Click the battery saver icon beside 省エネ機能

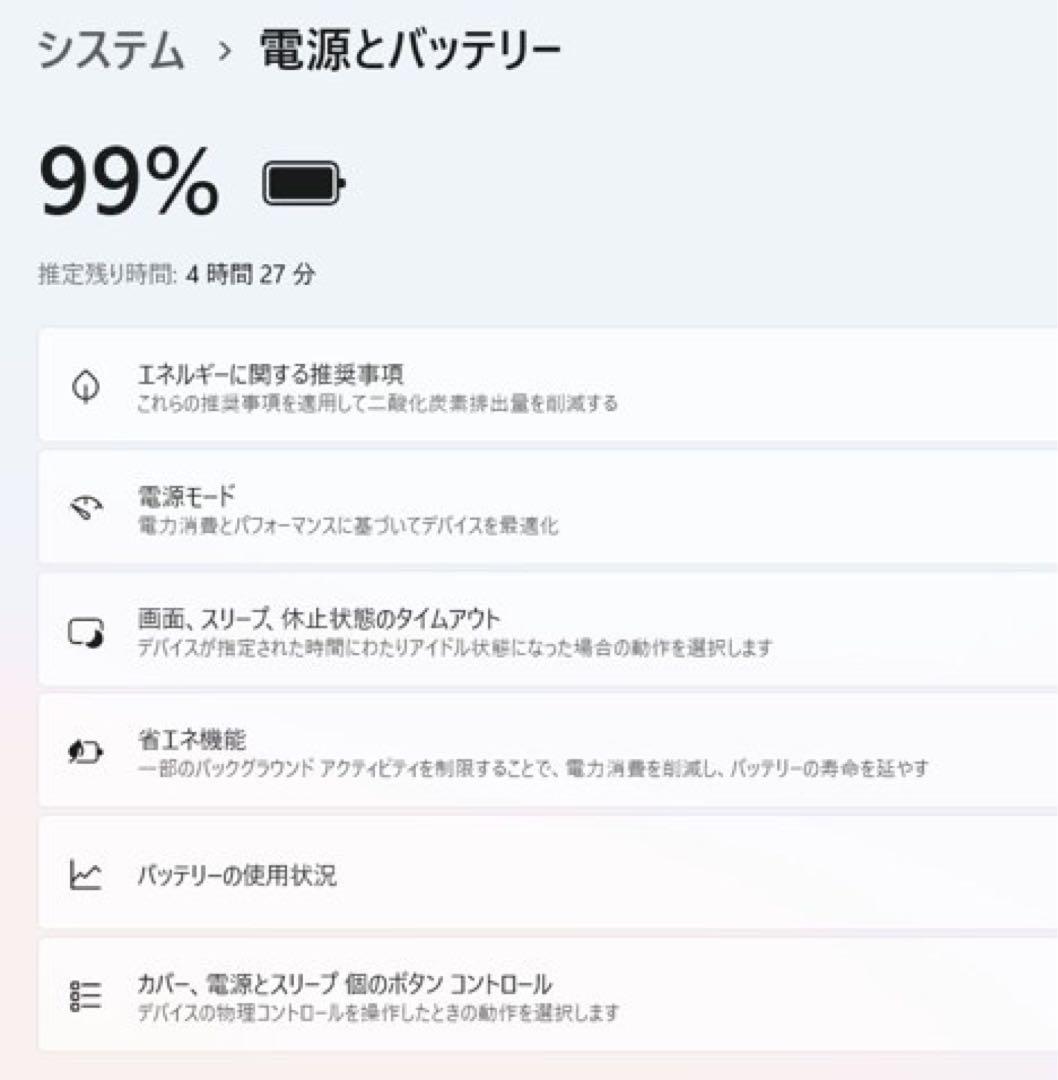85,751
